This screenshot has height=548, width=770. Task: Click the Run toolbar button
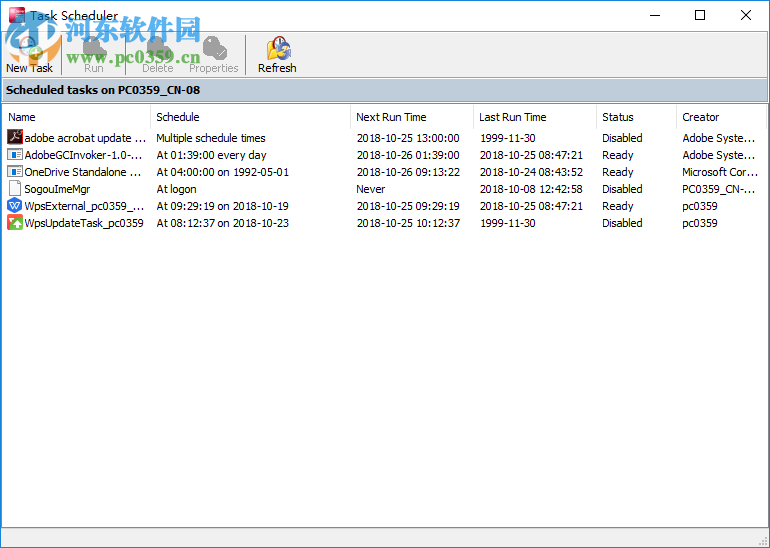coord(94,54)
